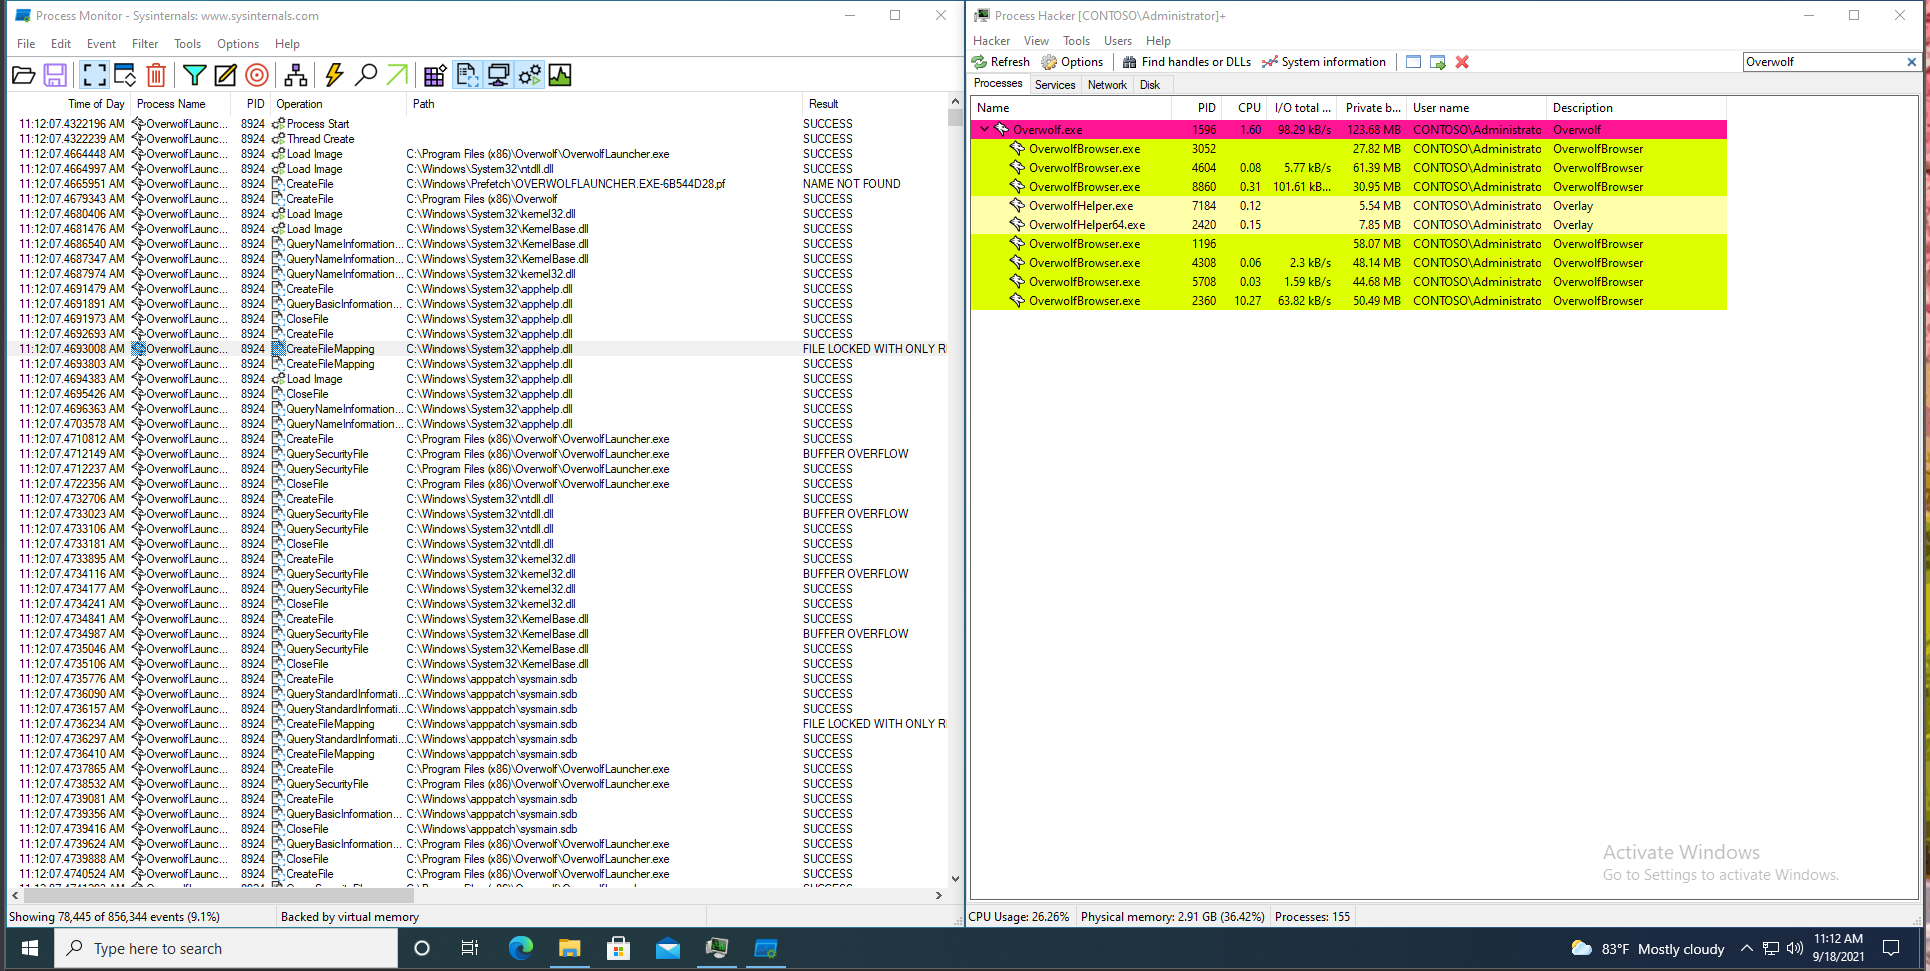1930x971 pixels.
Task: Click the Open file icon in Process Monitor
Action: [24, 75]
